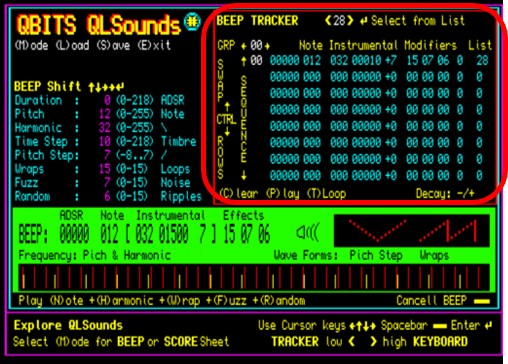The height and width of the screenshot is (364, 508).
Task: Click the (C)lear tracker button
Action: 239,194
